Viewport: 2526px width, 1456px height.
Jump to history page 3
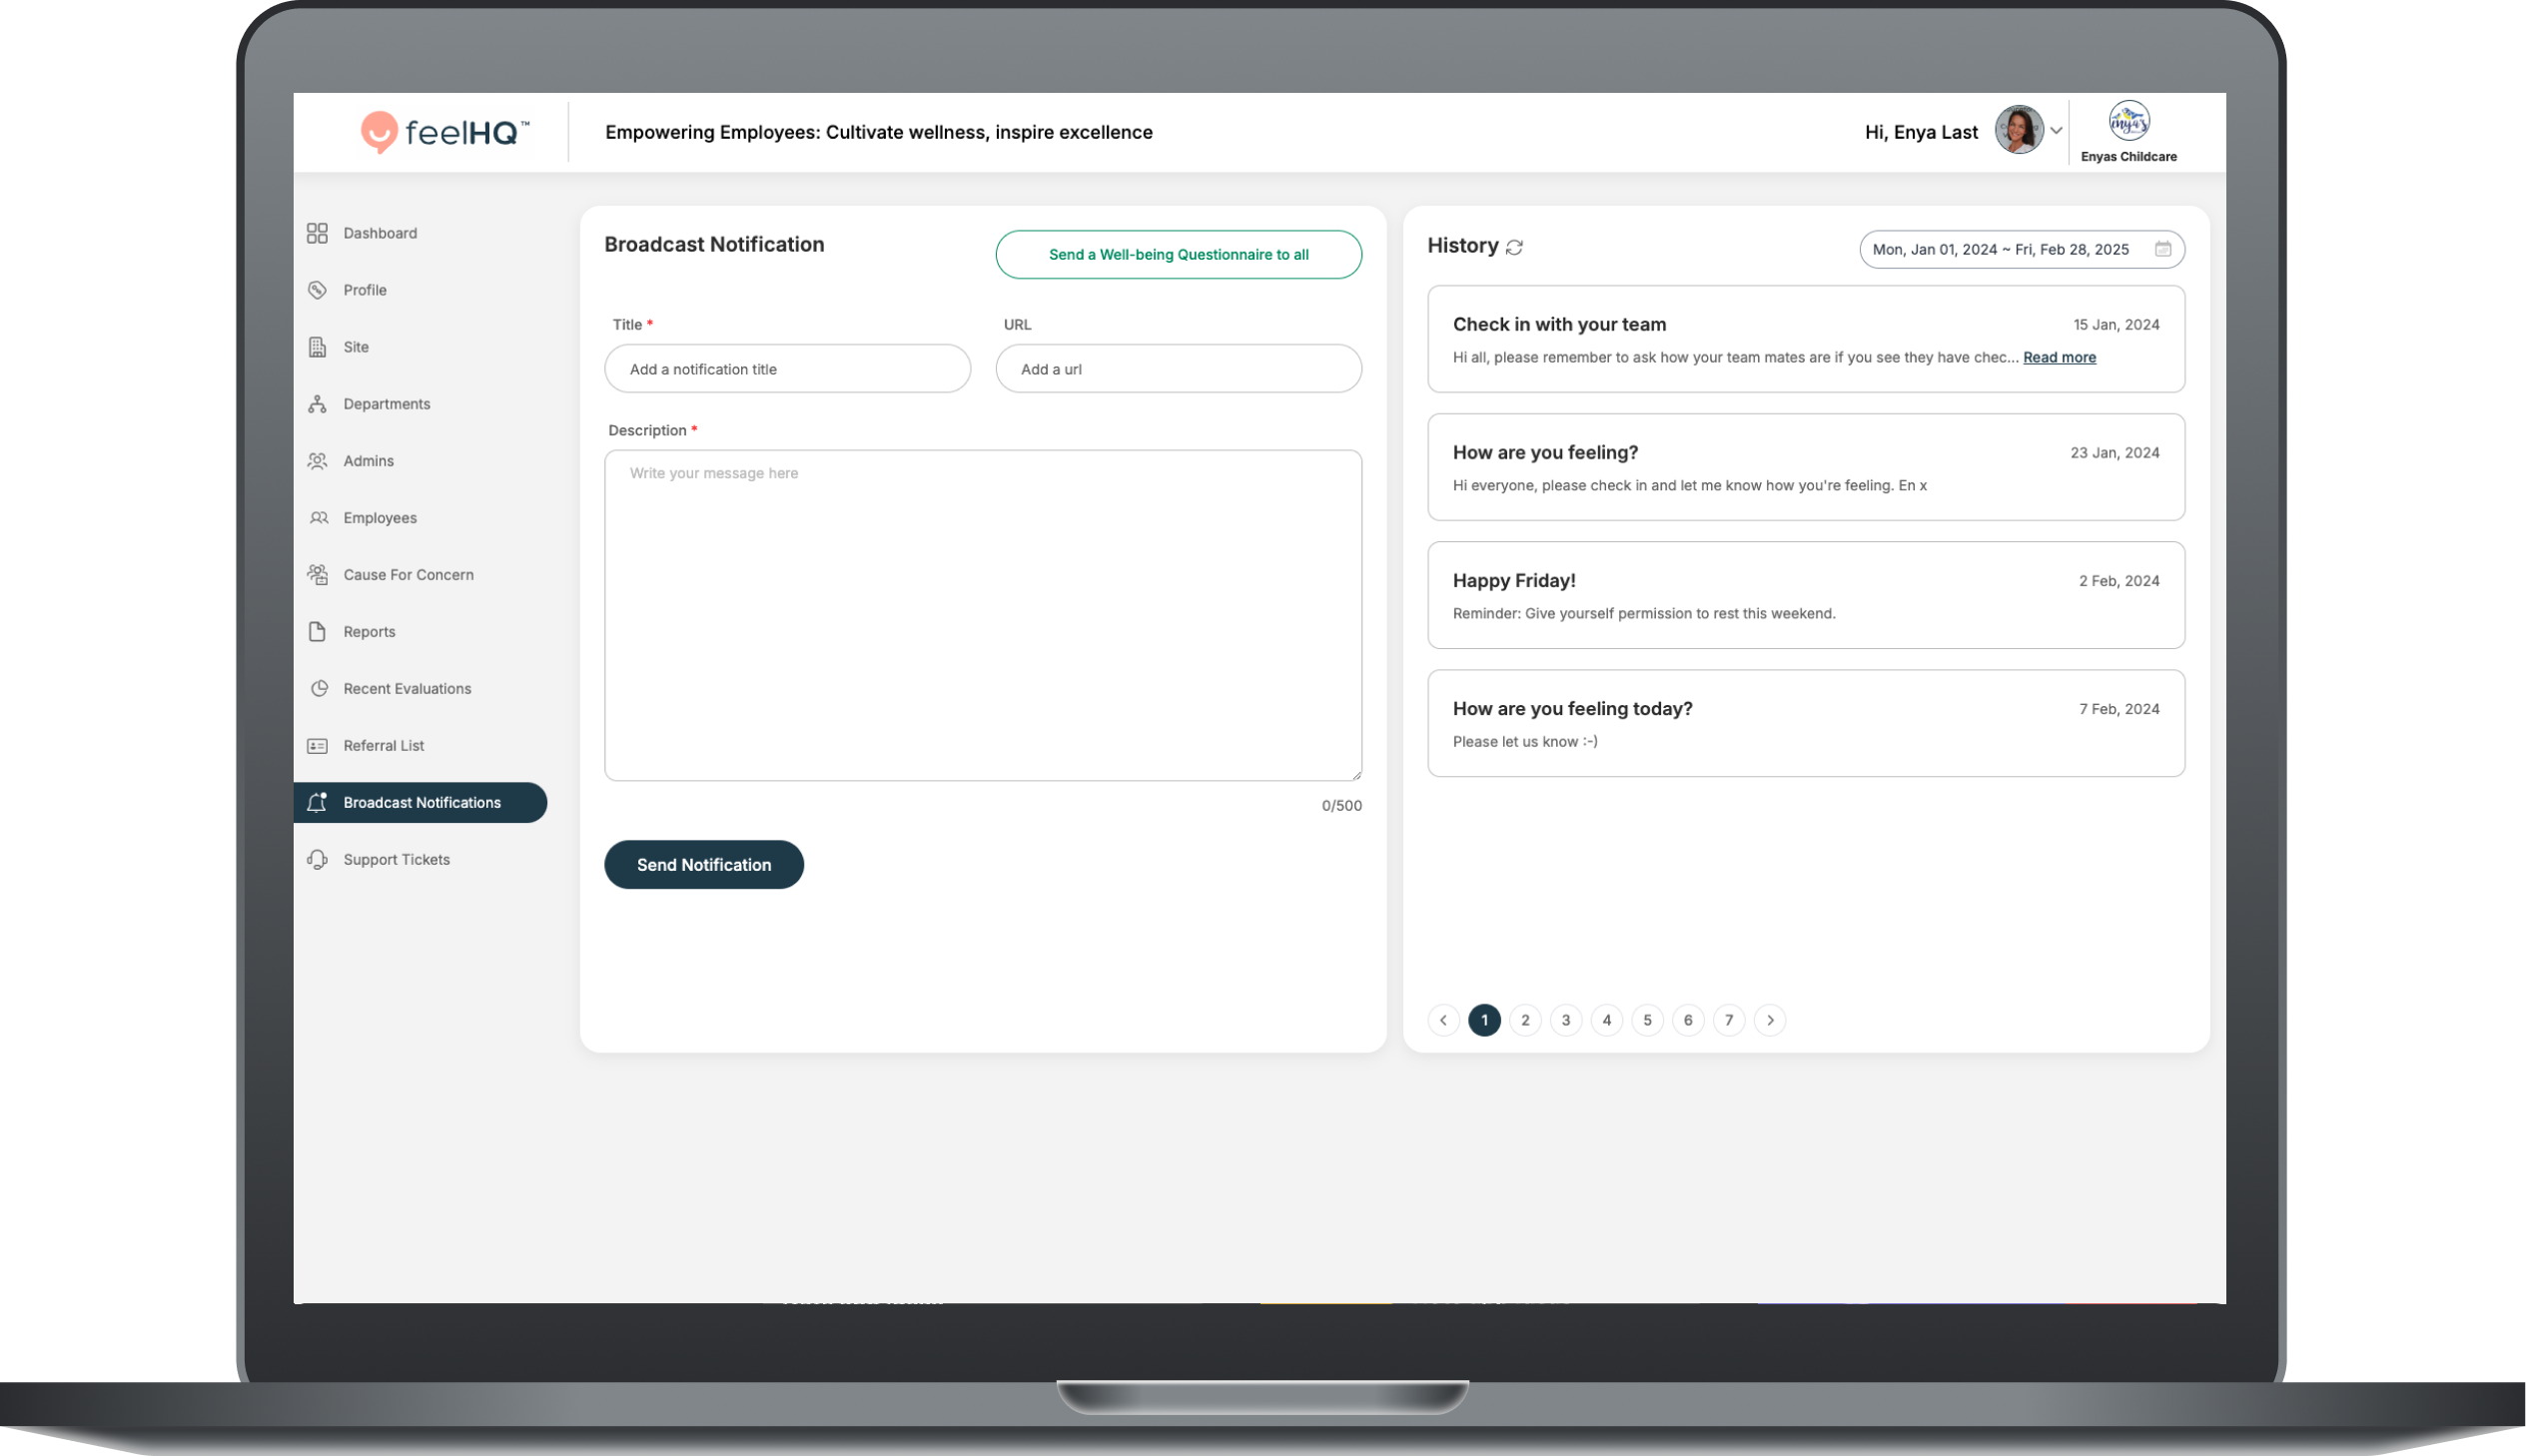[x=1566, y=1020]
